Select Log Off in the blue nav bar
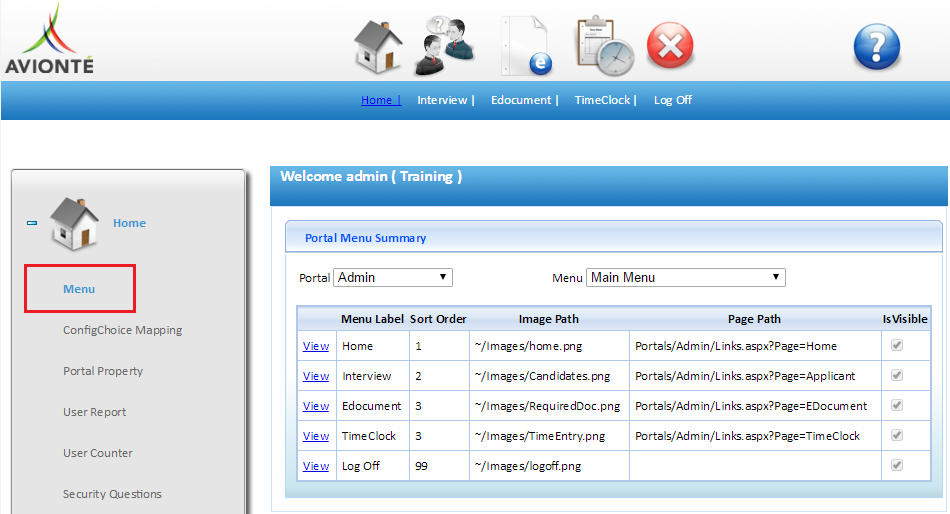Viewport: 950px width, 514px height. [673, 100]
